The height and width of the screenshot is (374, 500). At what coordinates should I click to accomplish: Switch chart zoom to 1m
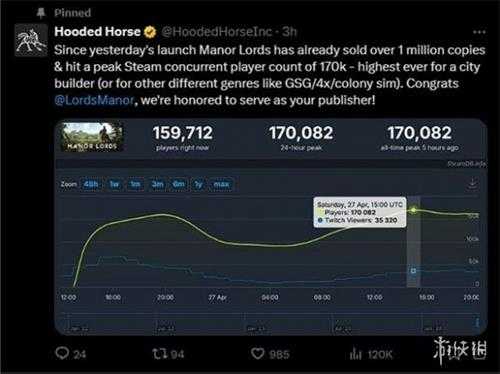coord(135,184)
